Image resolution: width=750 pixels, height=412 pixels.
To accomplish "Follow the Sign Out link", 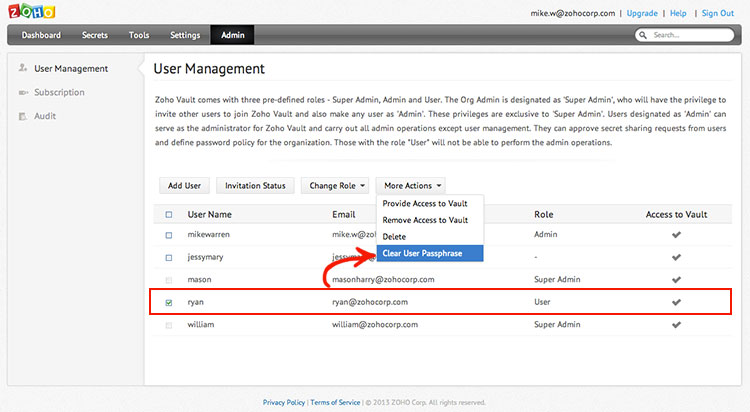I will click(x=717, y=13).
